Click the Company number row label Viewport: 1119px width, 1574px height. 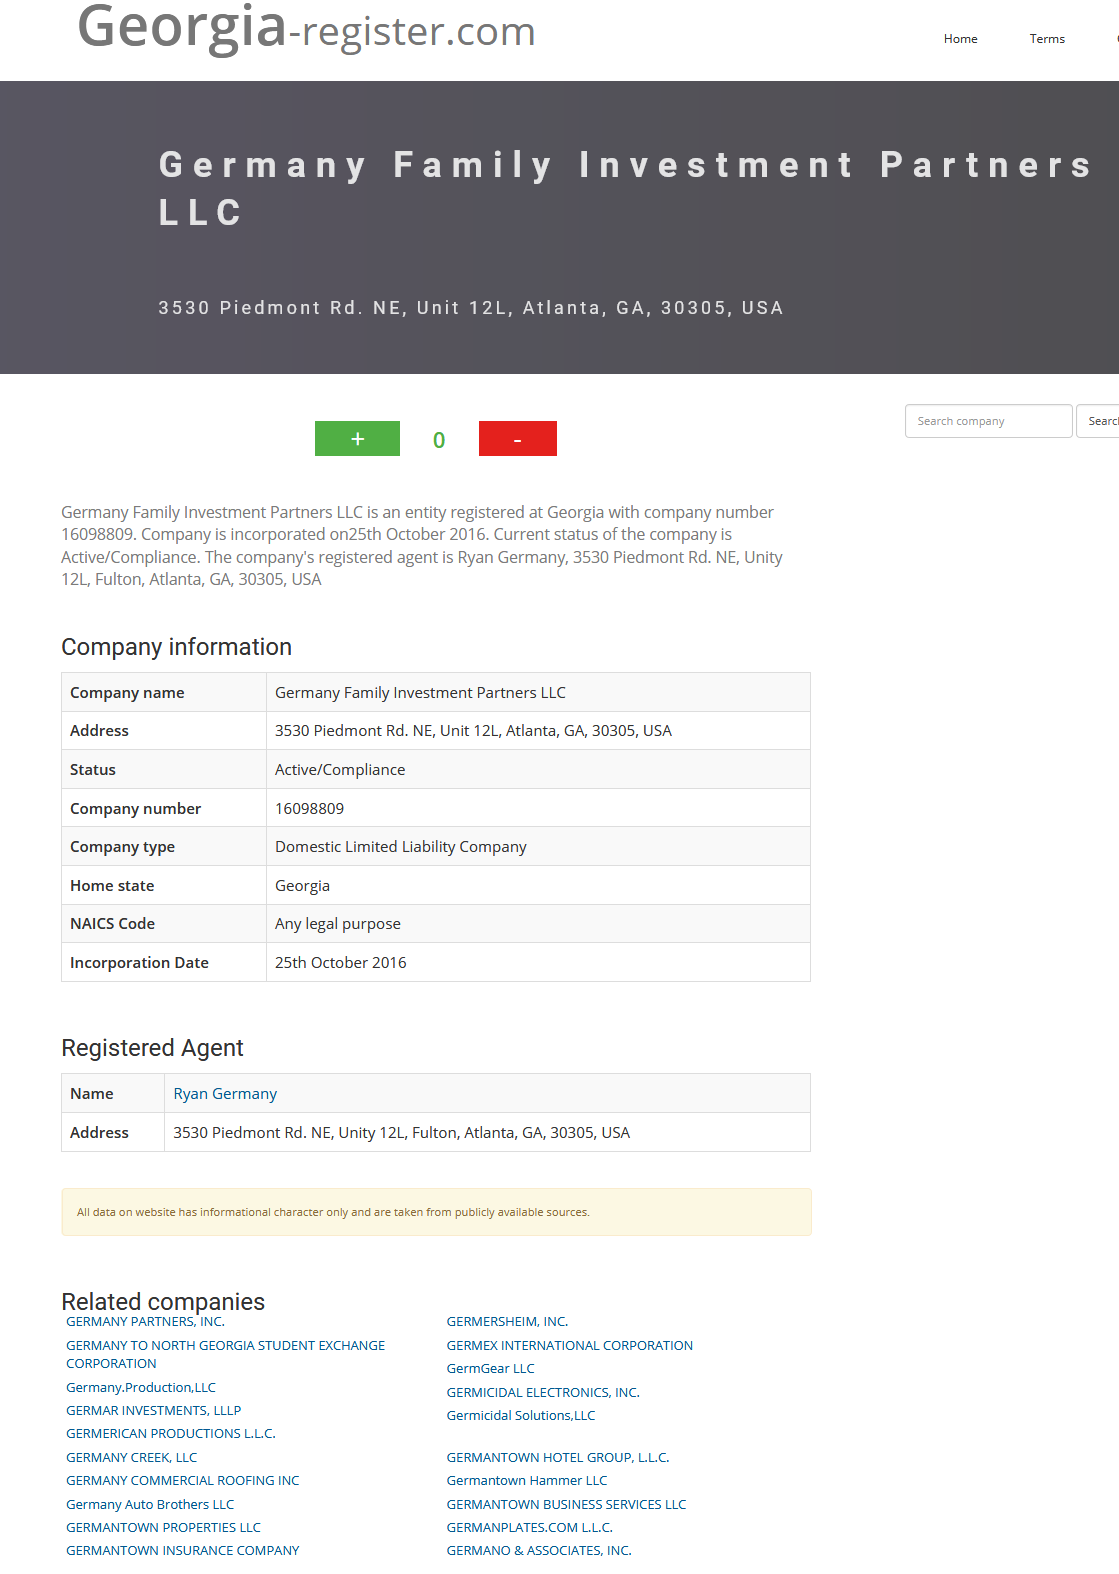[x=135, y=809]
